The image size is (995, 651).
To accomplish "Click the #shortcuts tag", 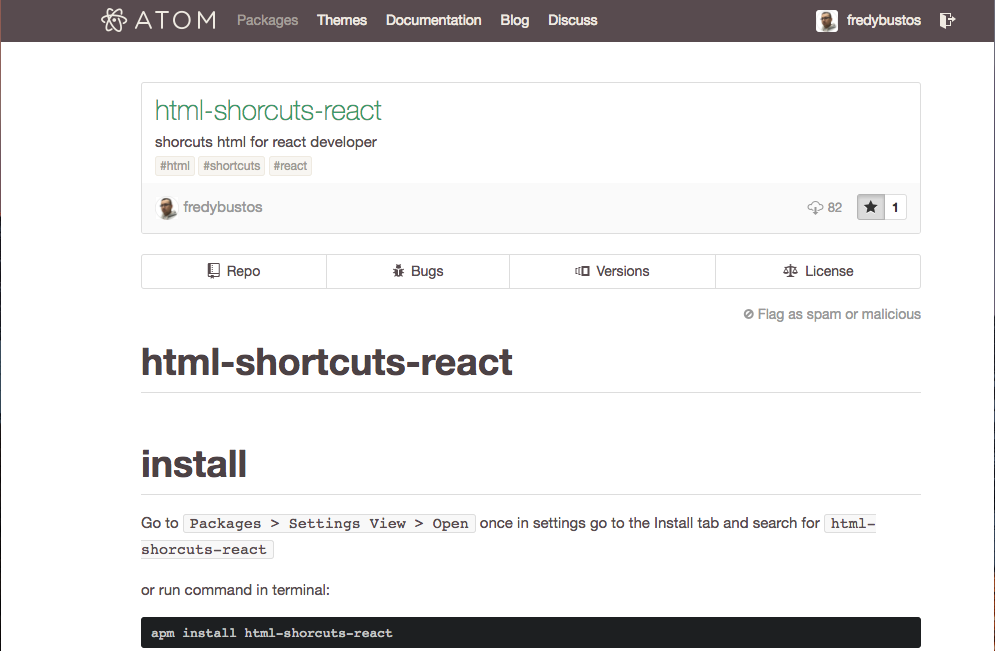I will 231,165.
